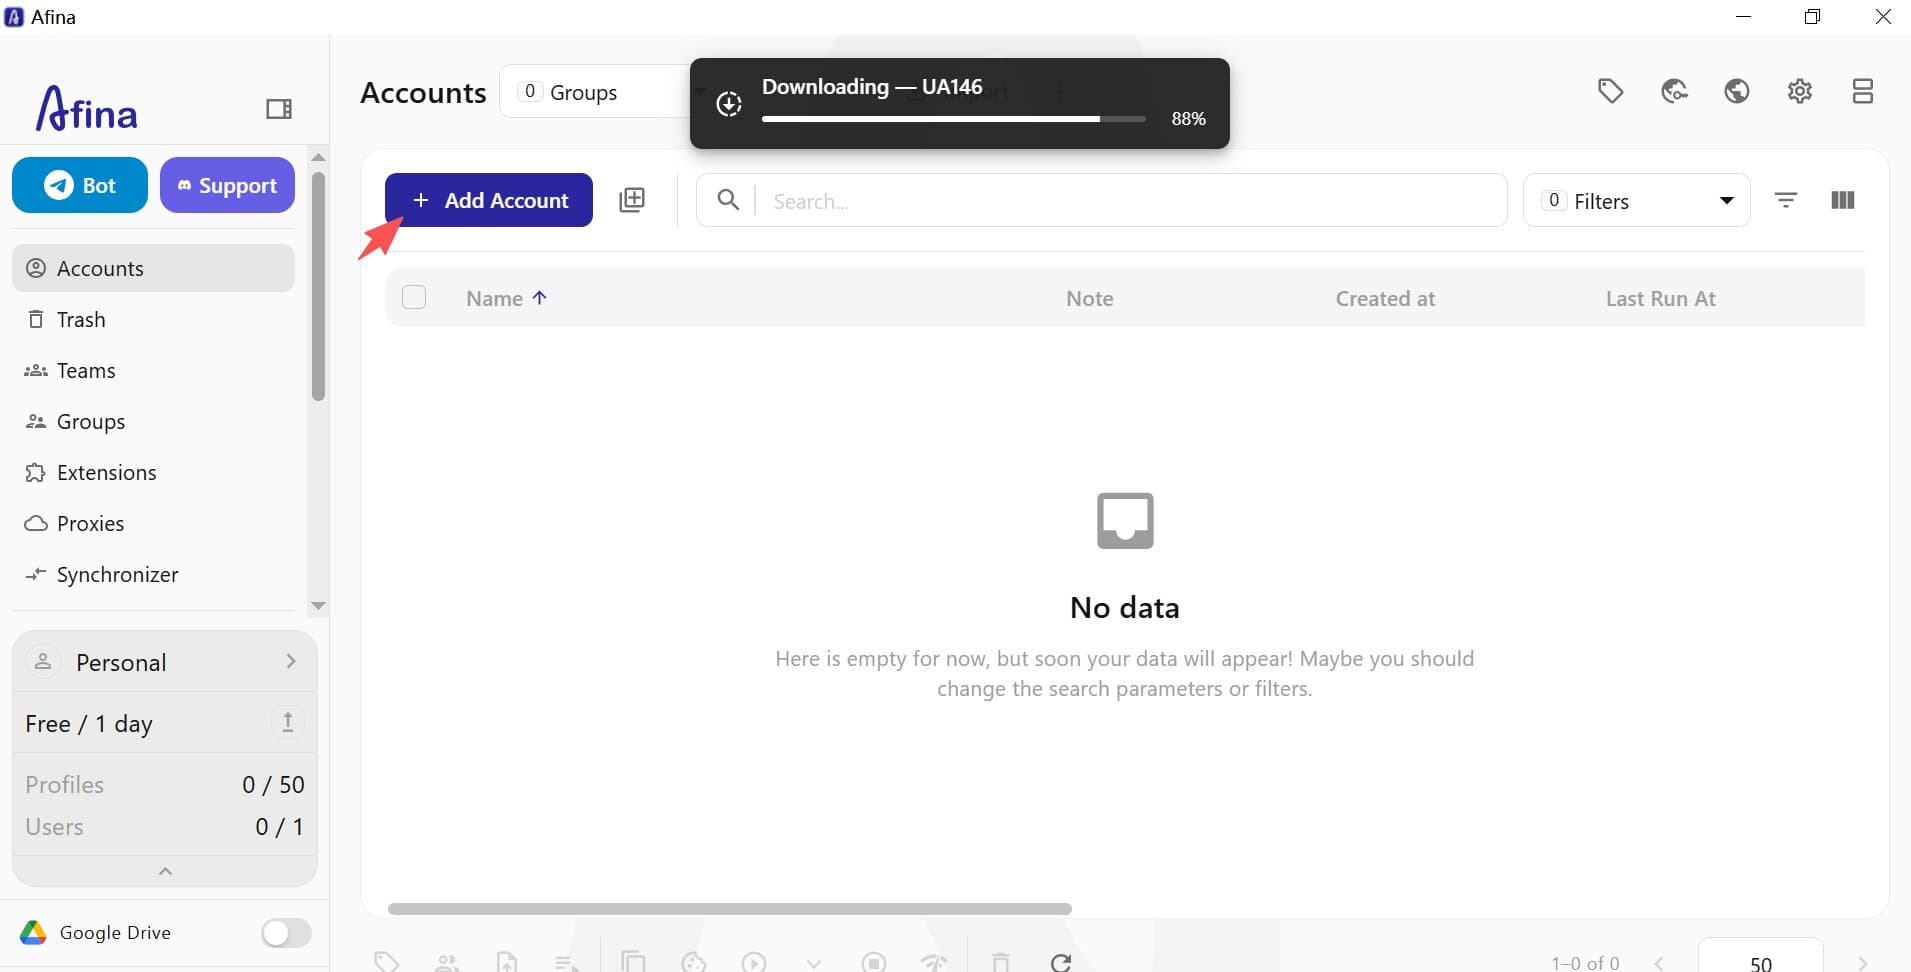Open the settings gear icon
Viewport: 1911px width, 972px height.
click(1800, 91)
